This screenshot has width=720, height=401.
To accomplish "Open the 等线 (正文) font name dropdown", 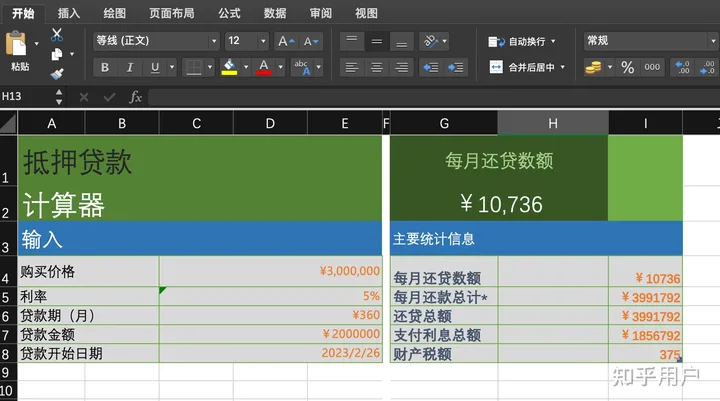I will [156, 41].
